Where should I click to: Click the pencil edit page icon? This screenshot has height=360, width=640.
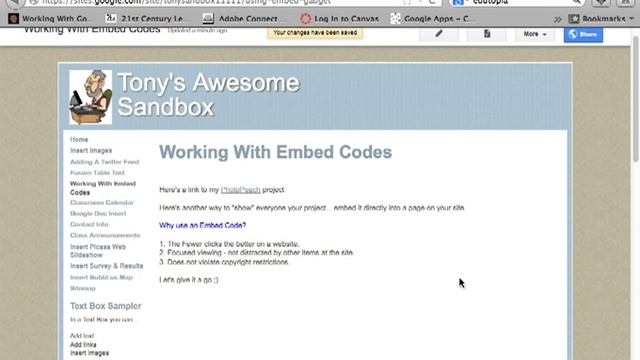click(x=439, y=34)
